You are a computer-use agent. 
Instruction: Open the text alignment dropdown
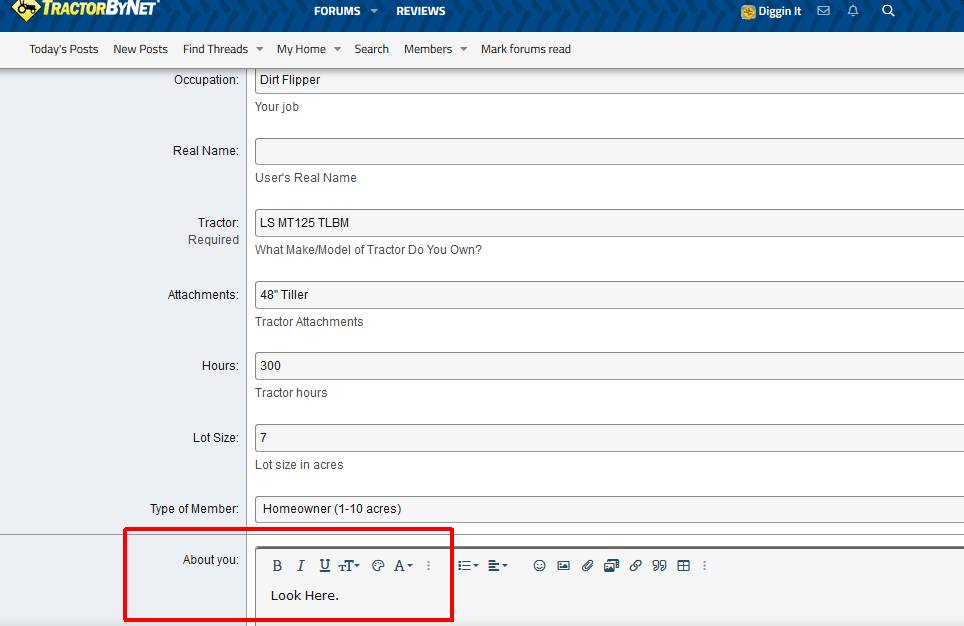click(x=497, y=566)
